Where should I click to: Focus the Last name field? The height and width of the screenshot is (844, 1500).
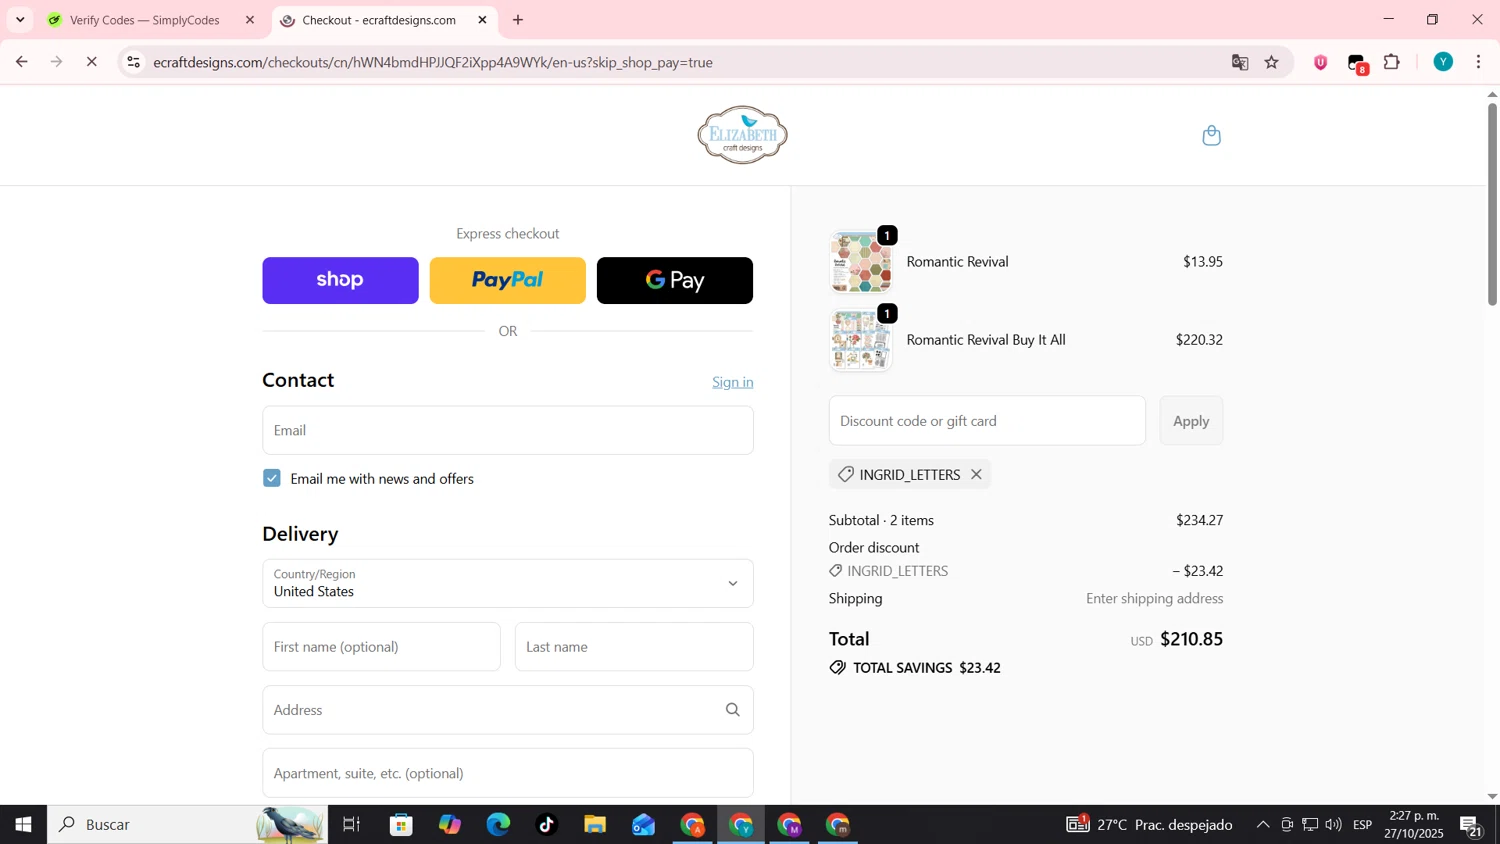[x=634, y=647]
